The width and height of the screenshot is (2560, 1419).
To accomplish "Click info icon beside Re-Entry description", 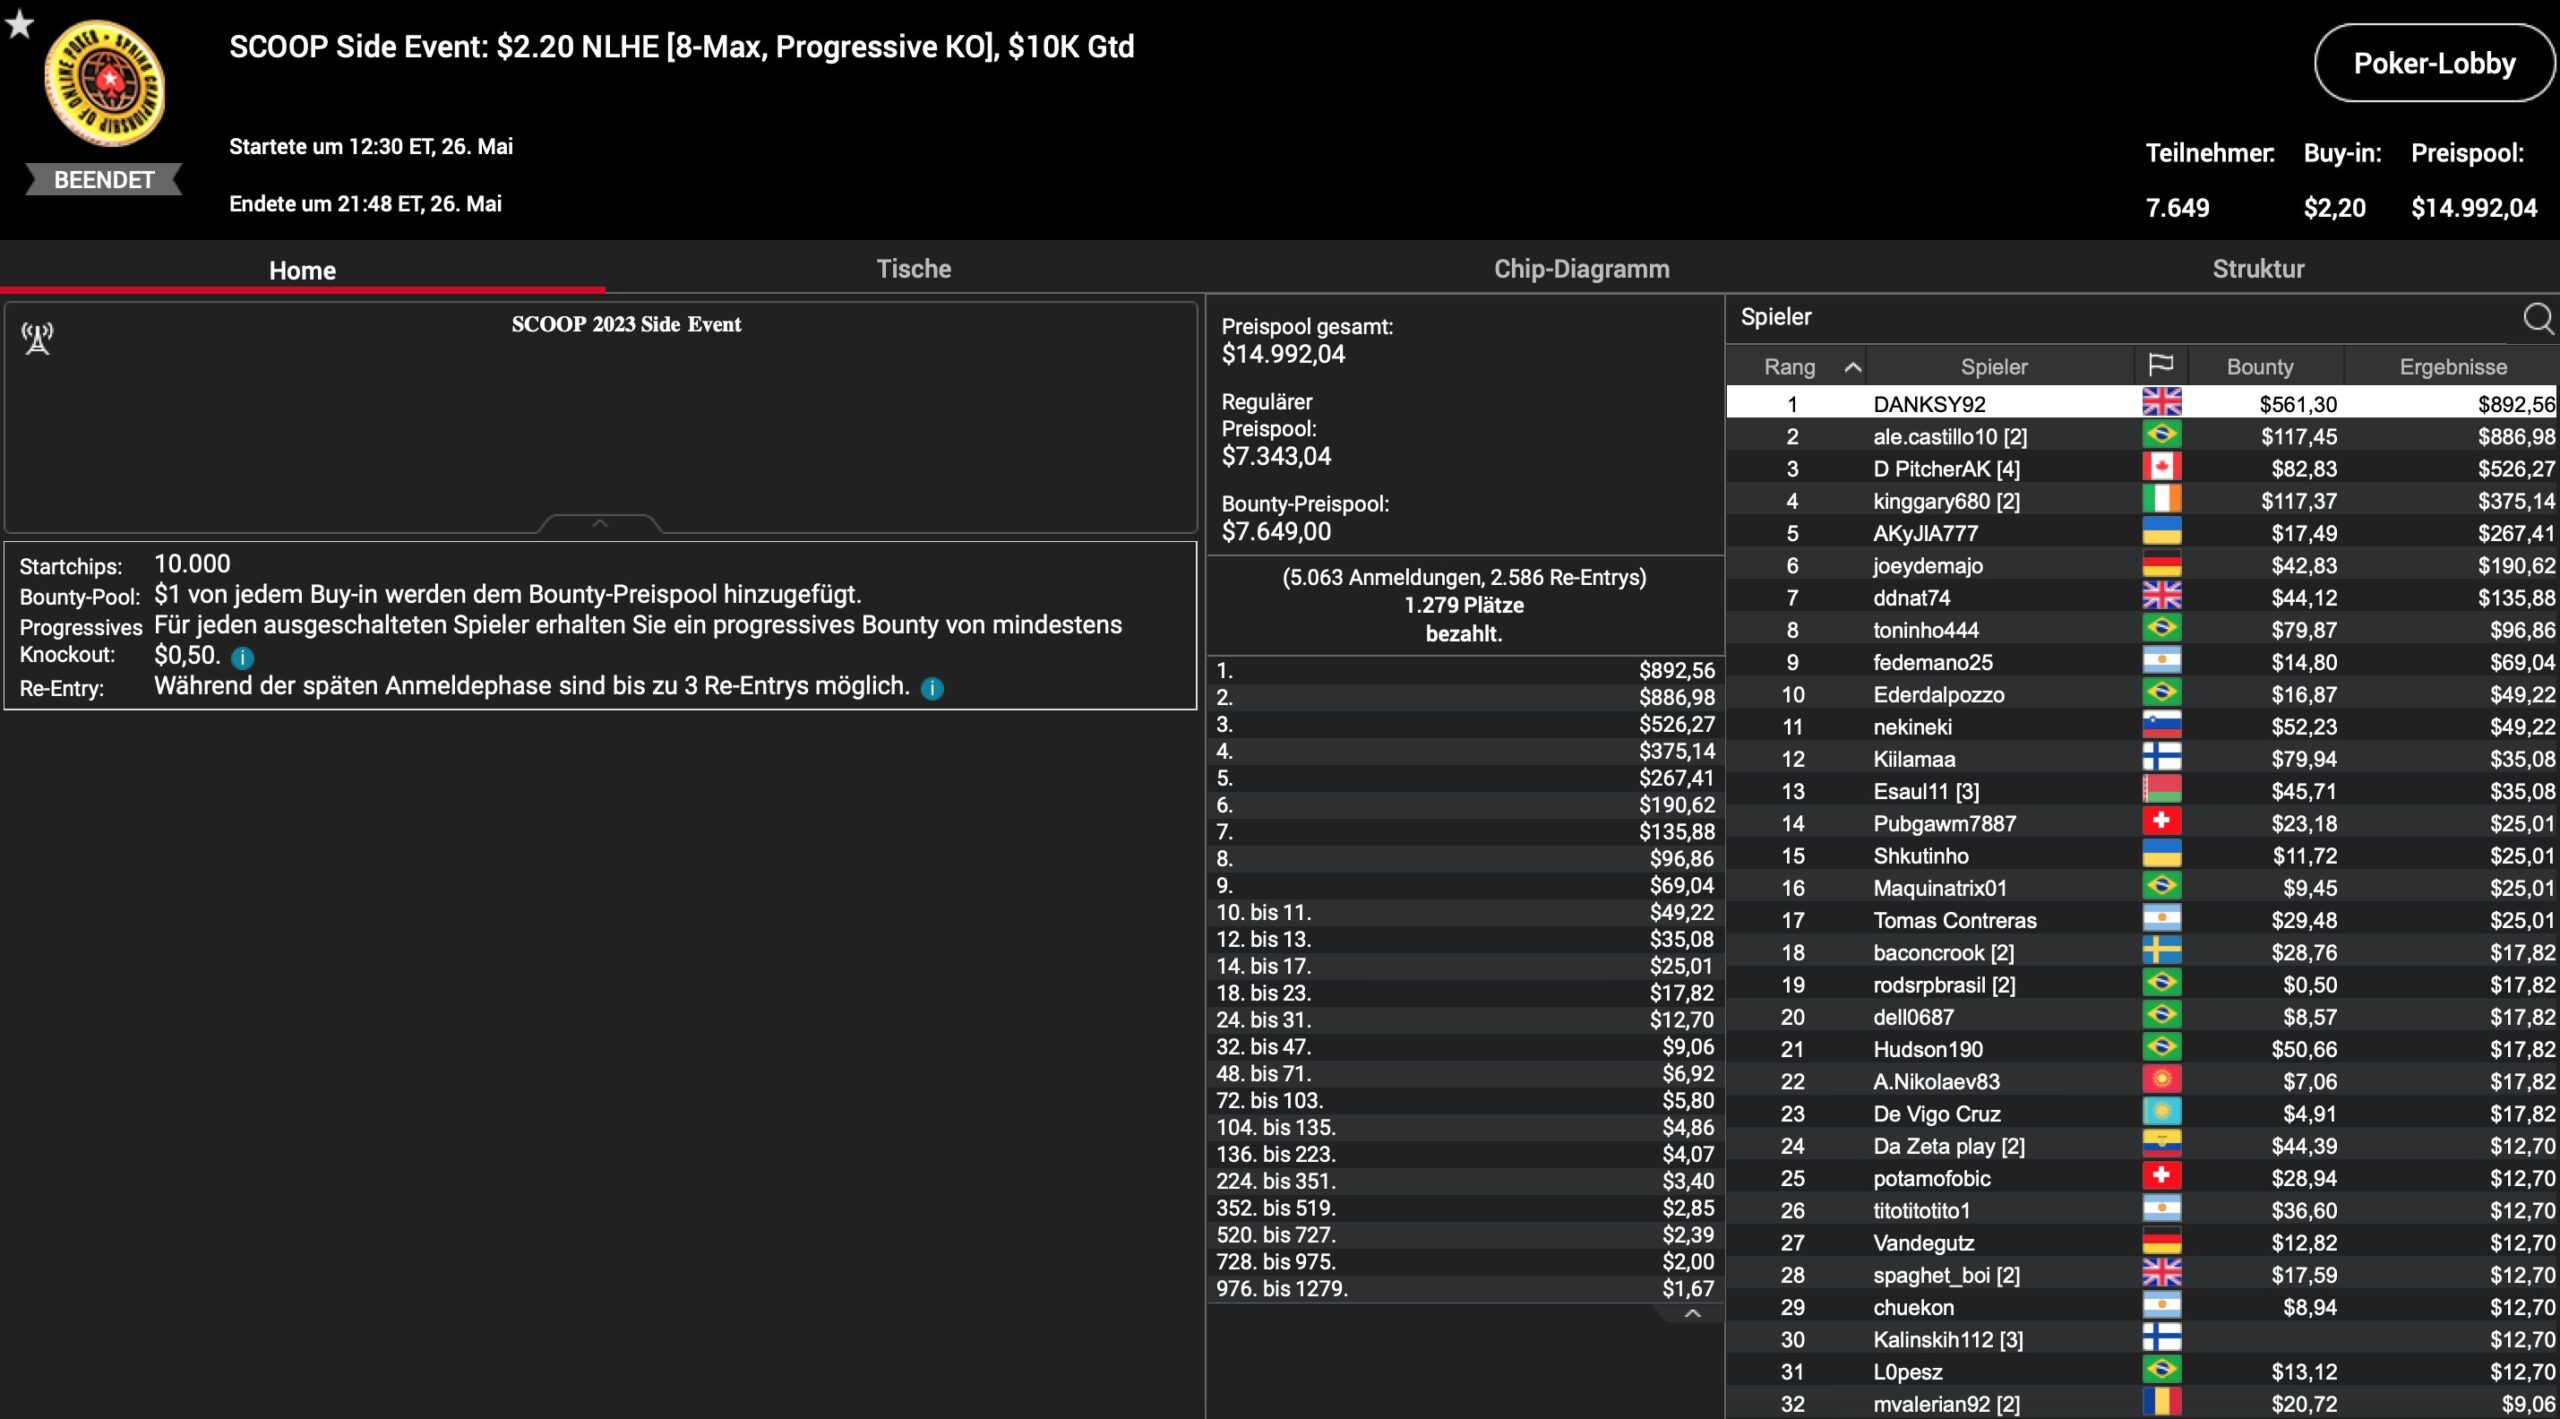I will pyautogui.click(x=932, y=688).
